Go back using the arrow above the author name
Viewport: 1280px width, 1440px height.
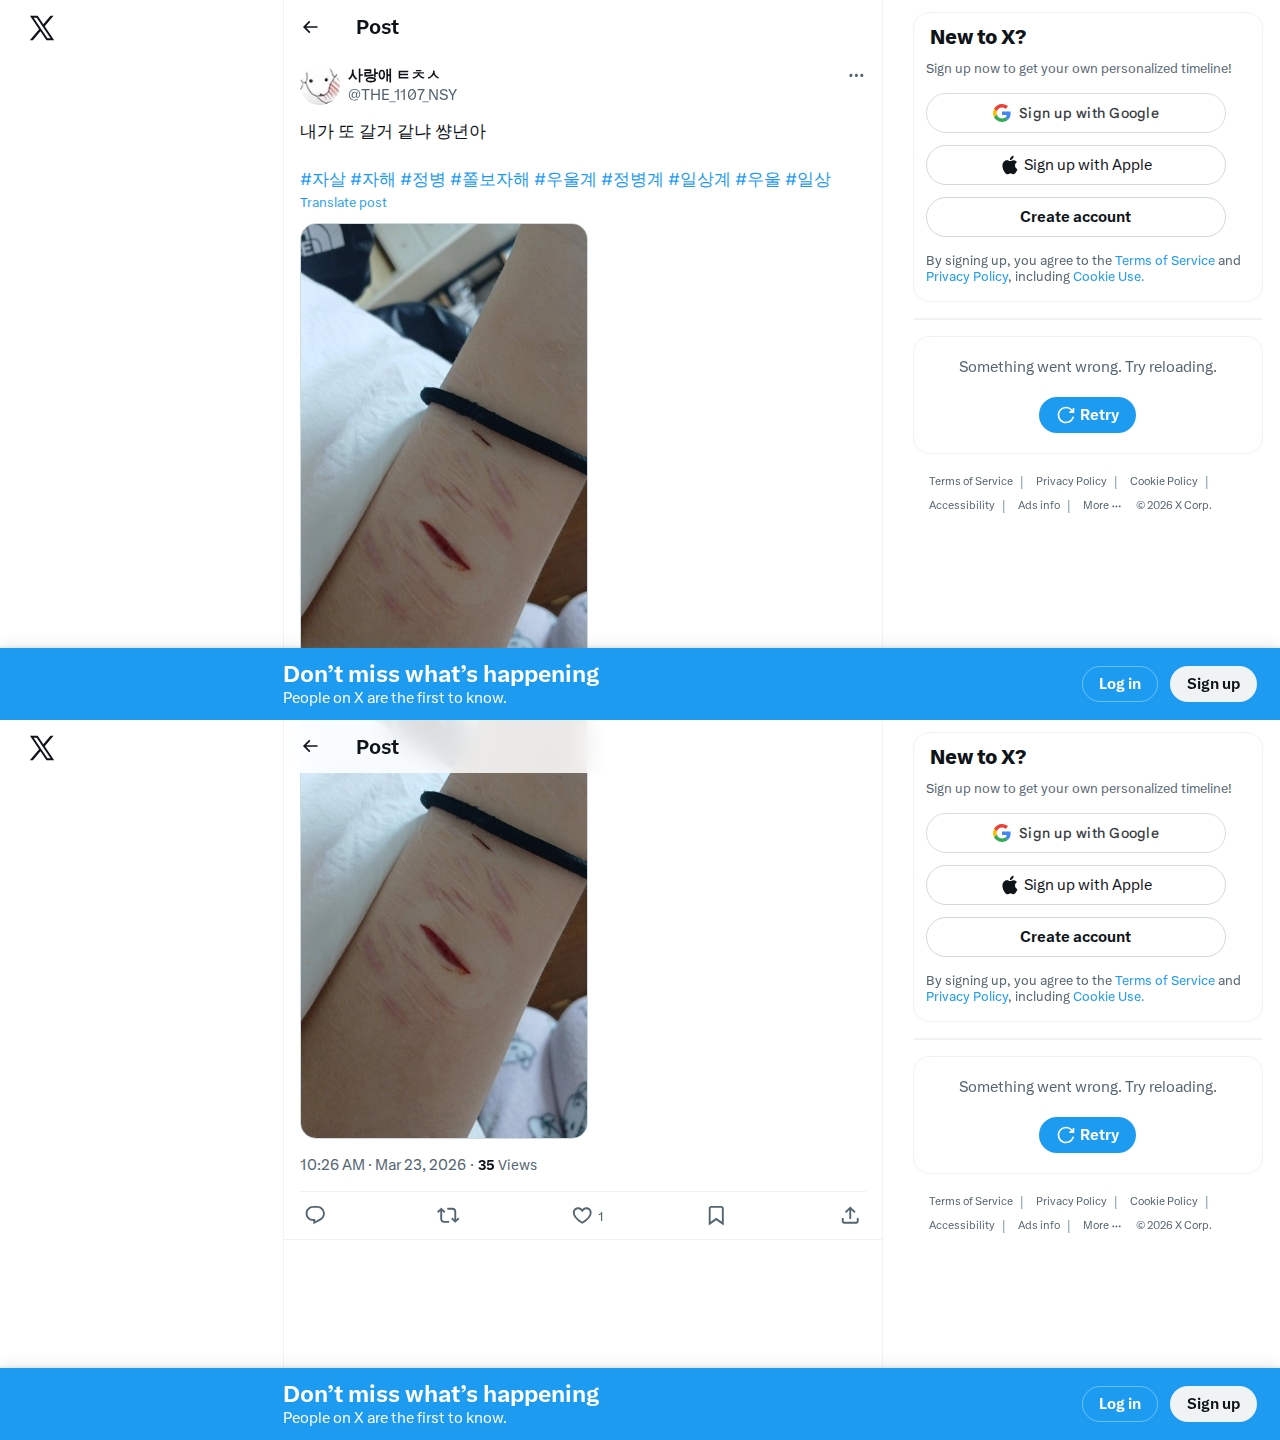point(310,27)
